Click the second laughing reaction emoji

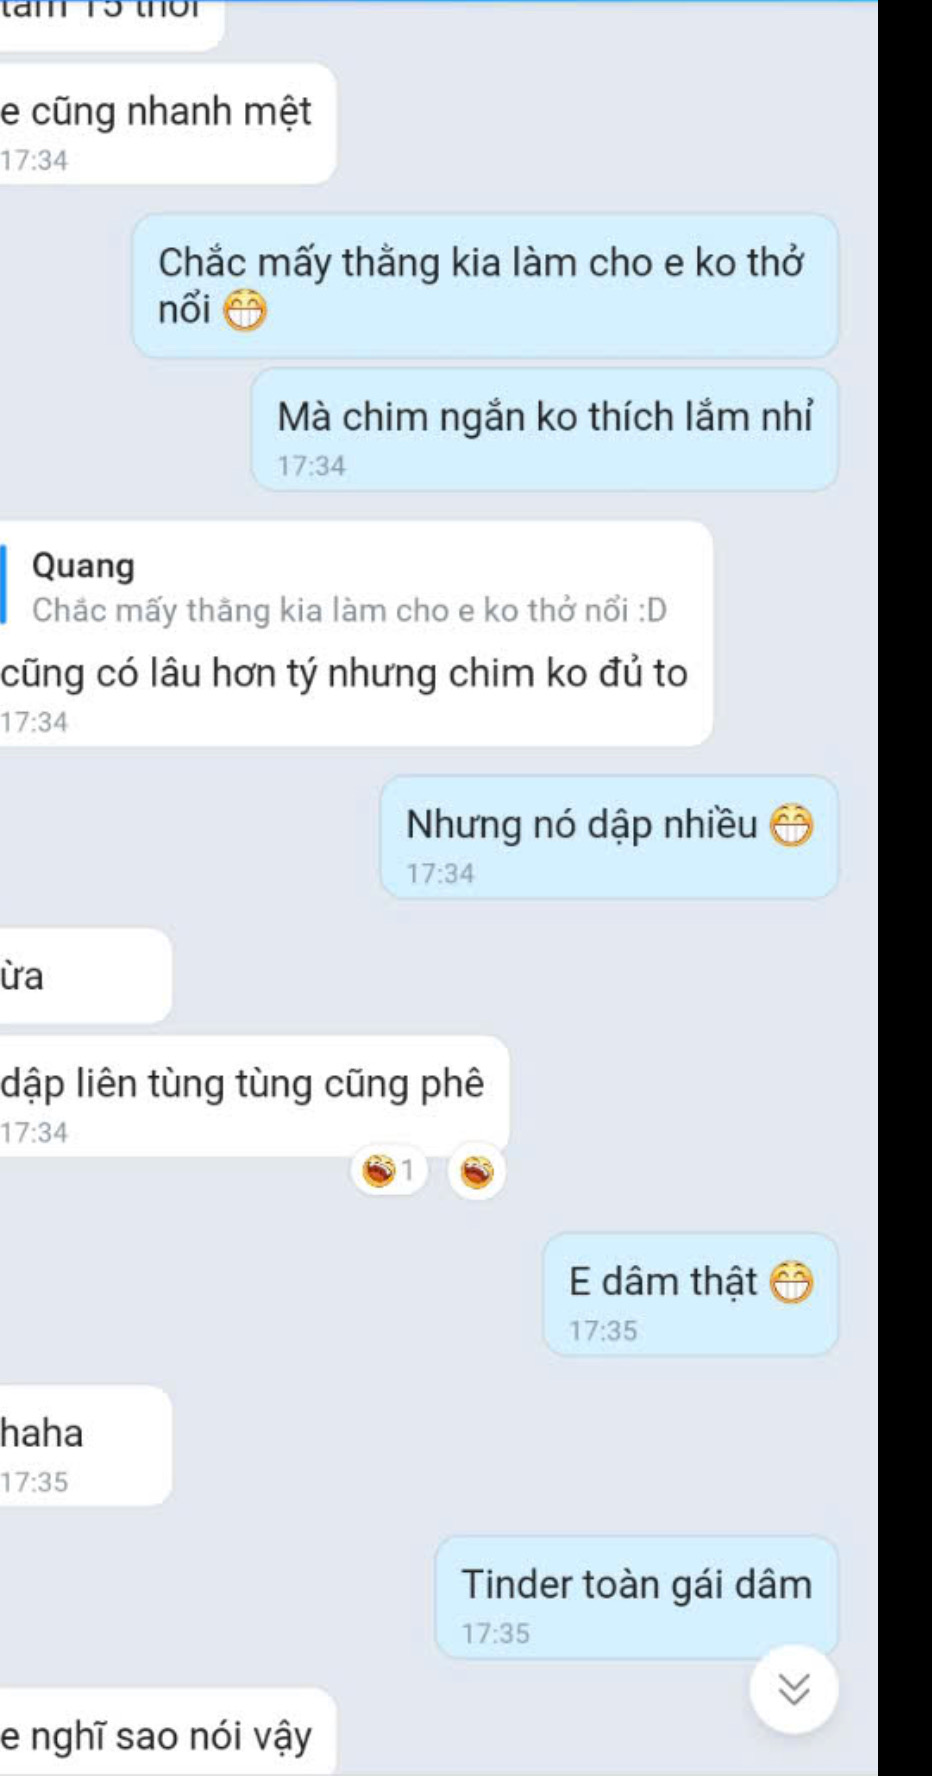pyautogui.click(x=476, y=1169)
